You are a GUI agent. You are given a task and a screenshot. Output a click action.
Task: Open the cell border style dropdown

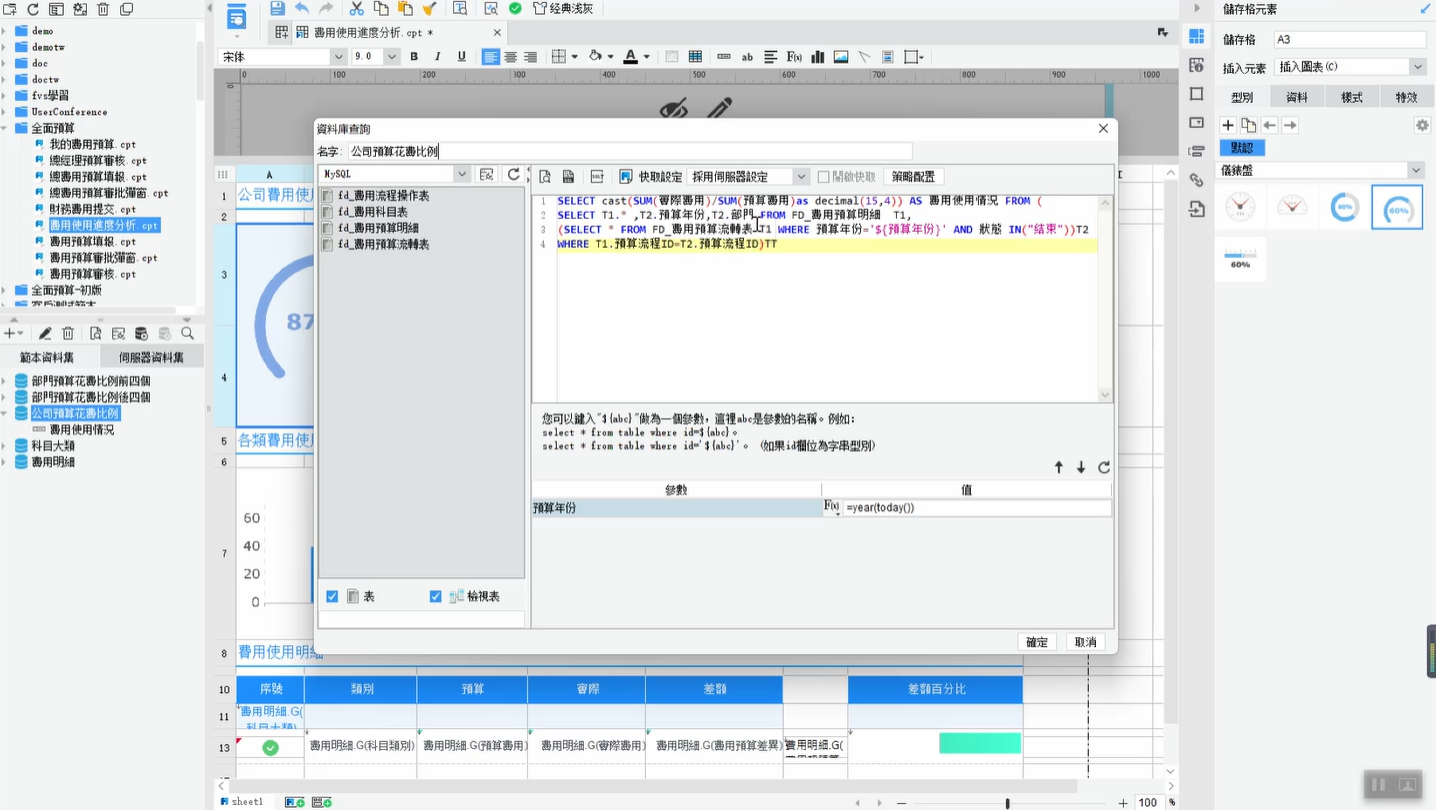click(574, 57)
